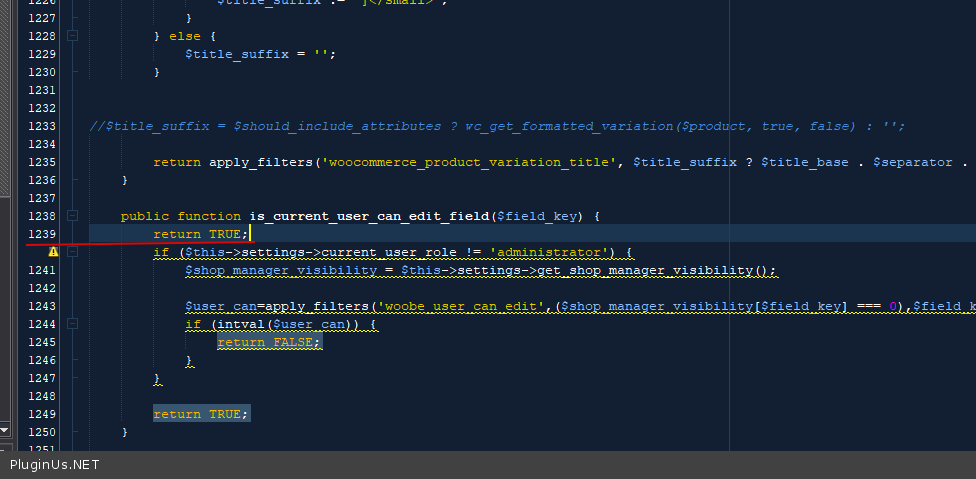Click the $shop_manager_visibility variable on line 1241
Screen dimensions: 976x479
(x=271, y=270)
